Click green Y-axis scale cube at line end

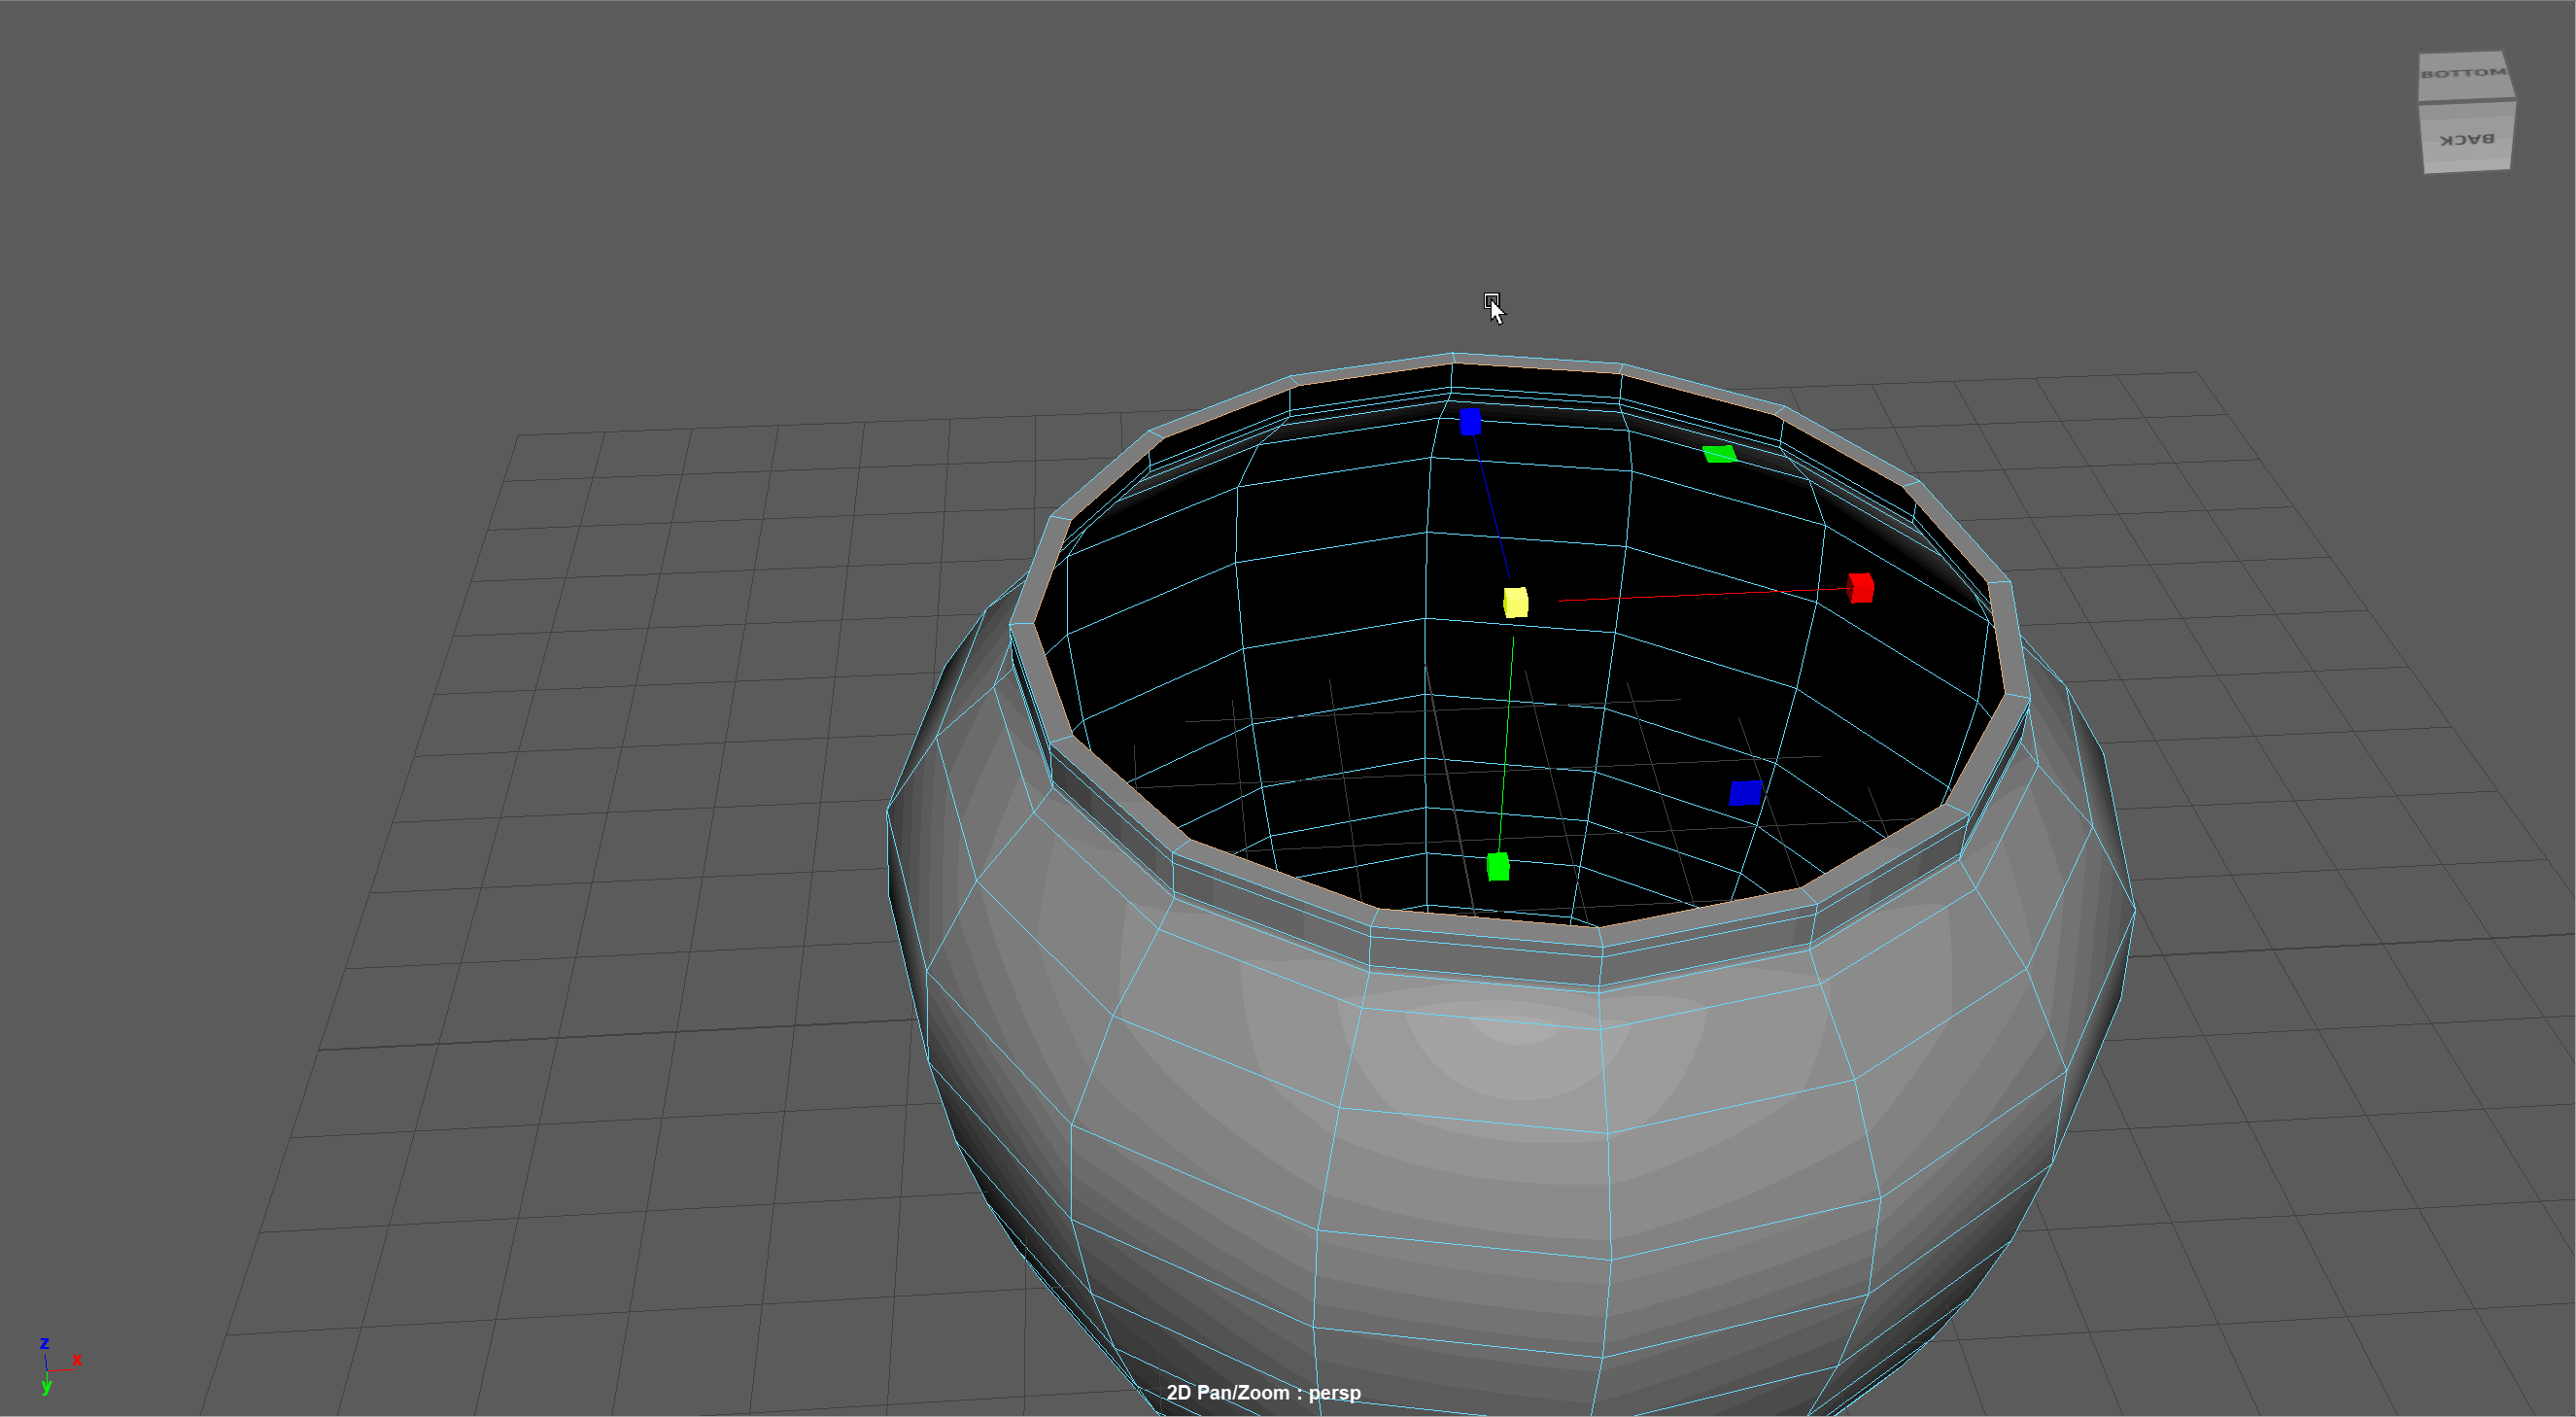1497,866
